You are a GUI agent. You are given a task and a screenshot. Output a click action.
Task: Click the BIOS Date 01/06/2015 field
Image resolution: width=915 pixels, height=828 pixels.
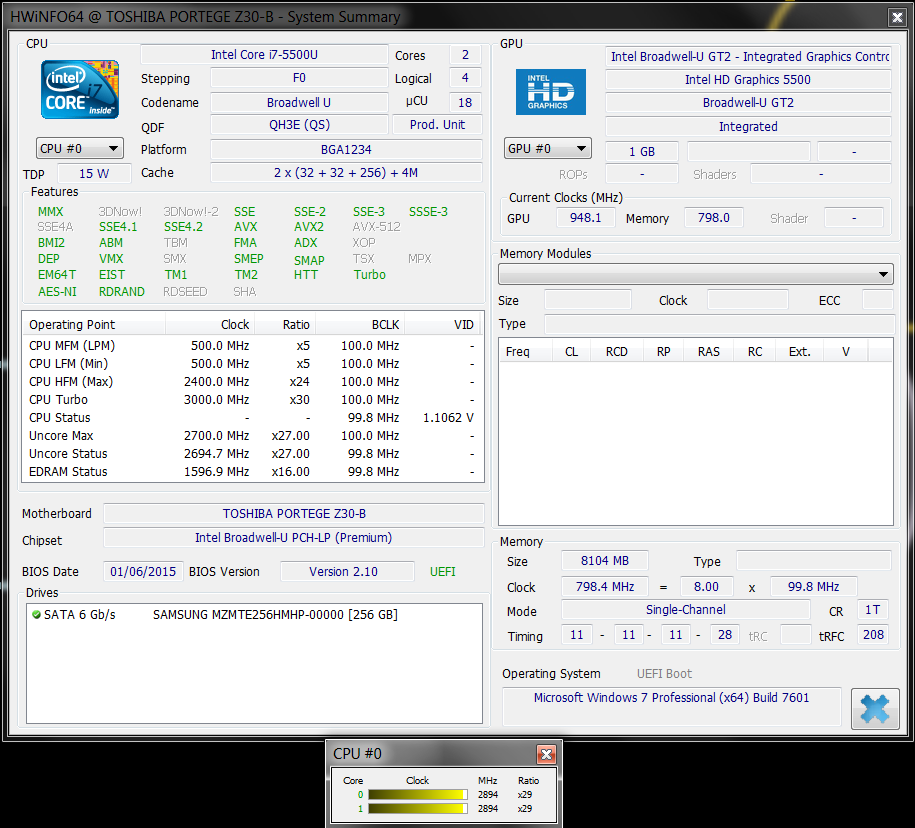click(x=143, y=571)
